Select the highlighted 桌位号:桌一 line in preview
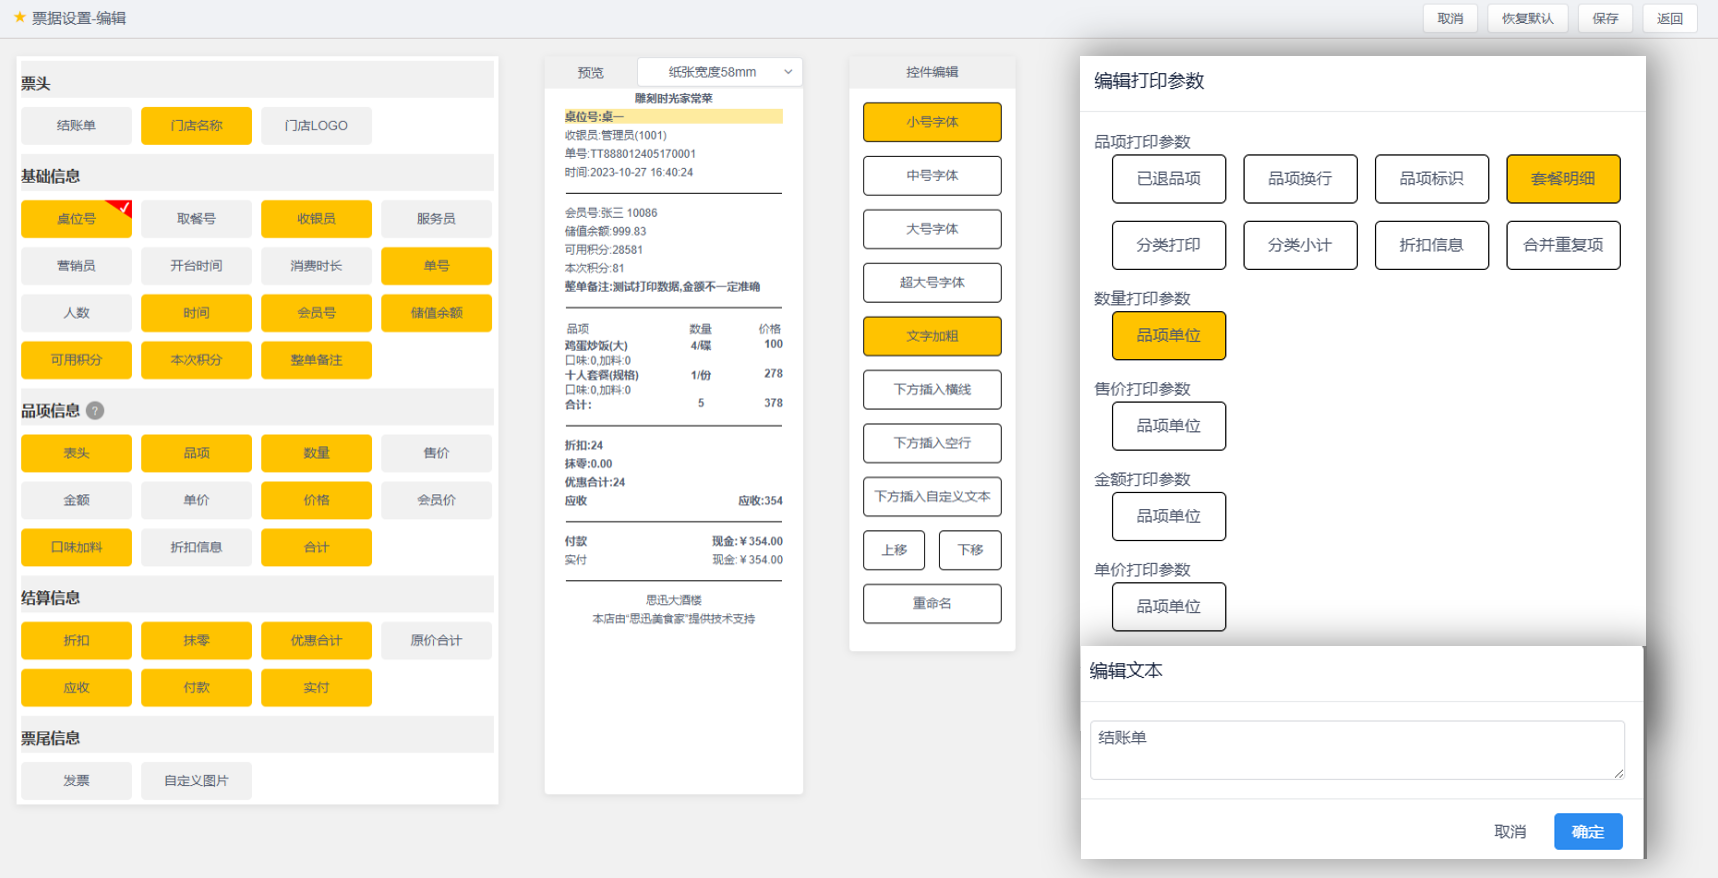The image size is (1718, 878). pos(673,117)
